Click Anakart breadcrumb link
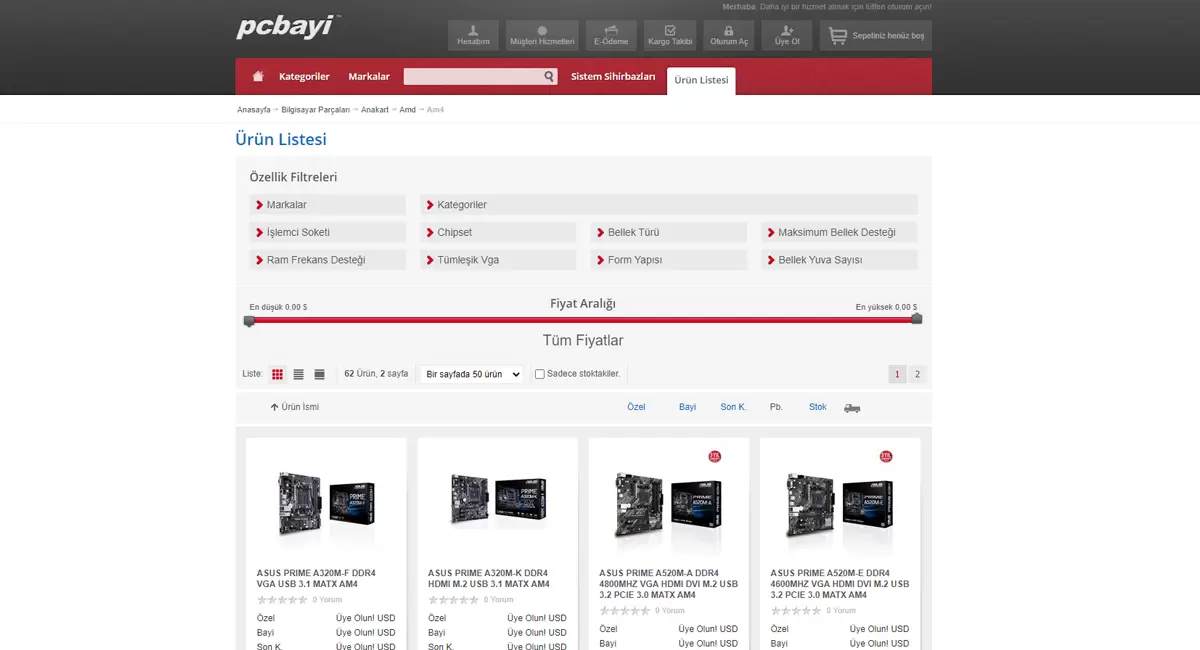The width and height of the screenshot is (1200, 650). pyautogui.click(x=375, y=109)
